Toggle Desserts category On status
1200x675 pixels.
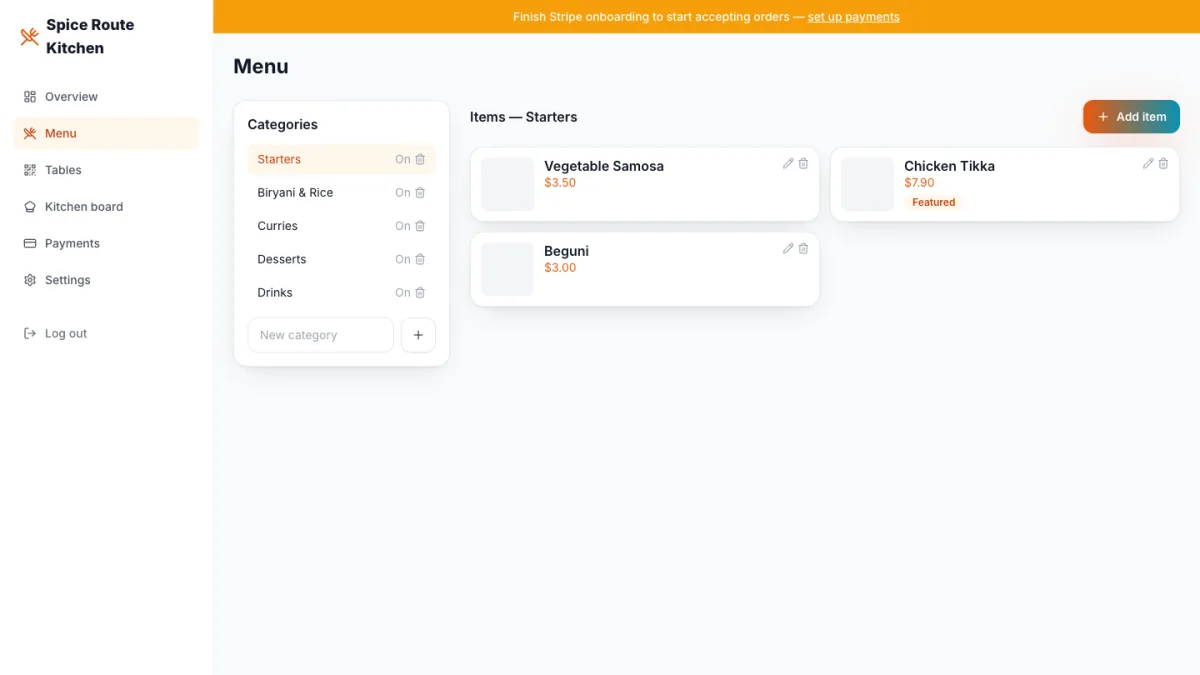[x=403, y=259]
